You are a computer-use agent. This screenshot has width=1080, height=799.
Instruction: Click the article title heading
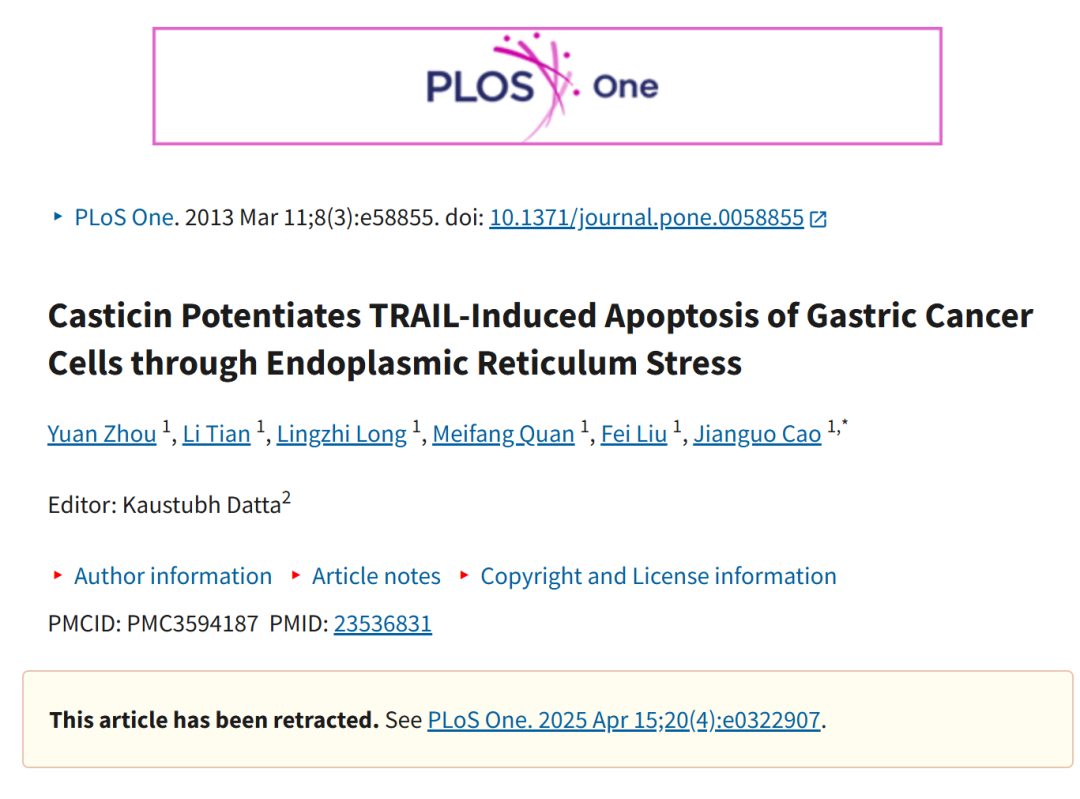(540, 339)
